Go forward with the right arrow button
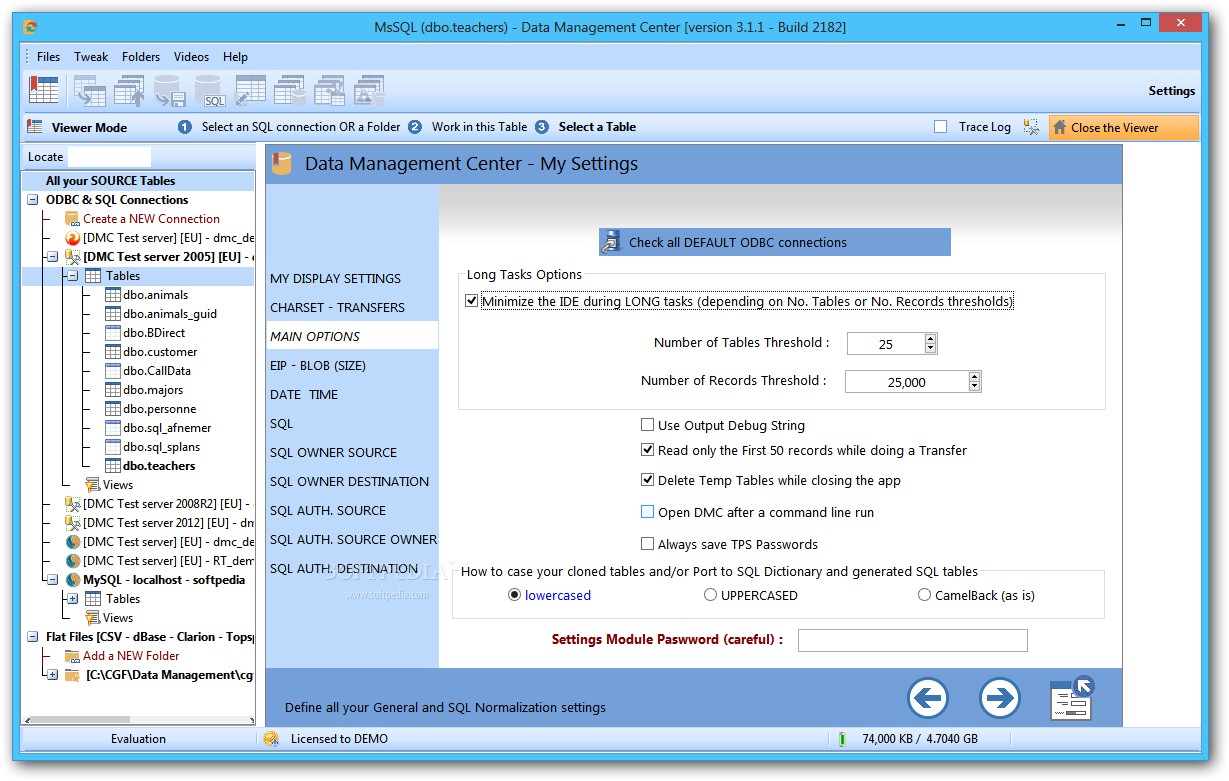1229x781 pixels. tap(1000, 698)
